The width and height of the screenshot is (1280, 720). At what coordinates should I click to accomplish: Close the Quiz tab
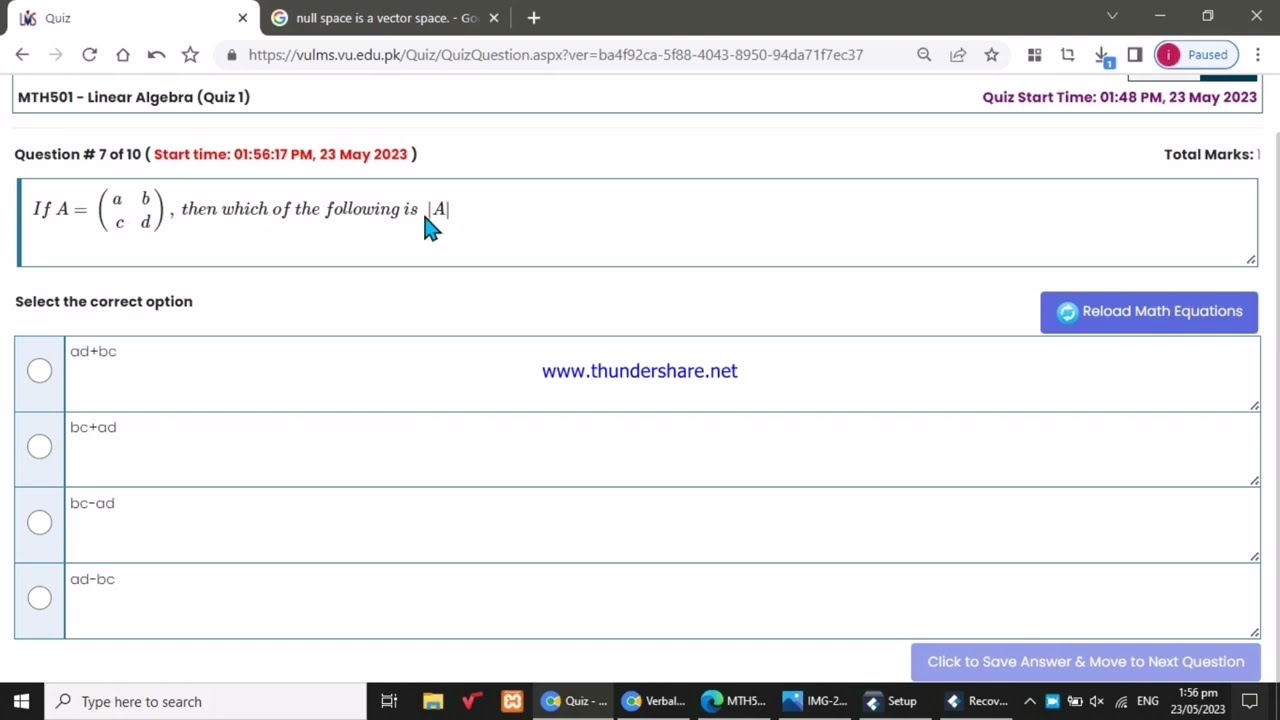click(x=242, y=18)
